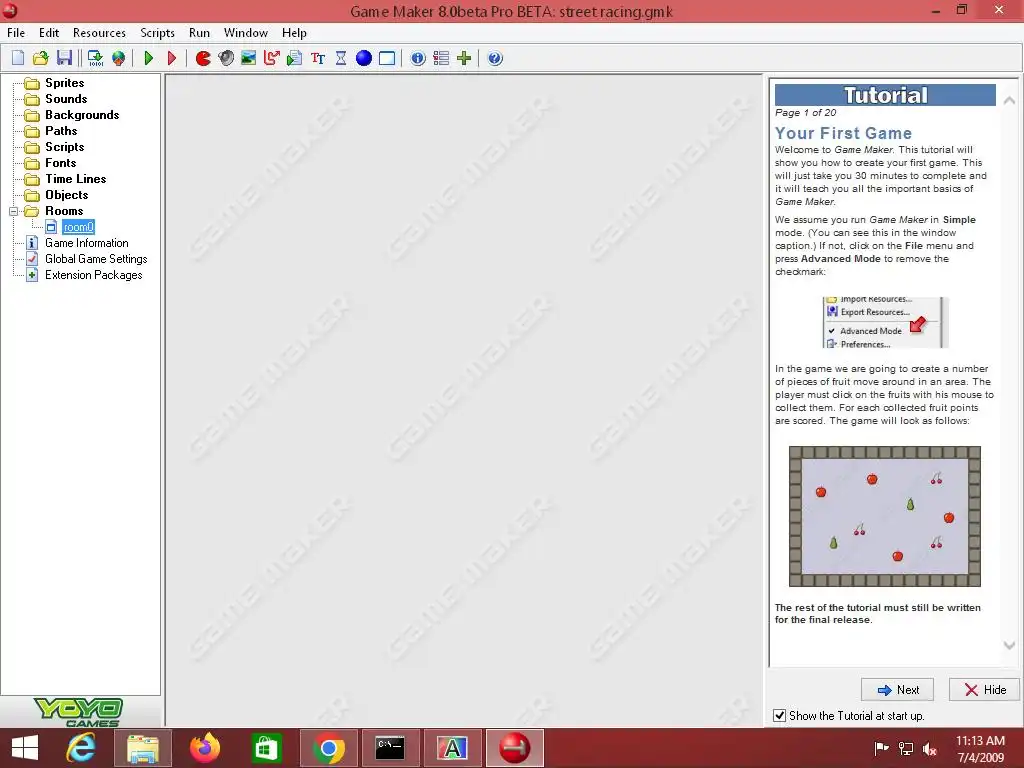Click Next in the Tutorial panel
Screen dimensions: 1024x768
897,690
